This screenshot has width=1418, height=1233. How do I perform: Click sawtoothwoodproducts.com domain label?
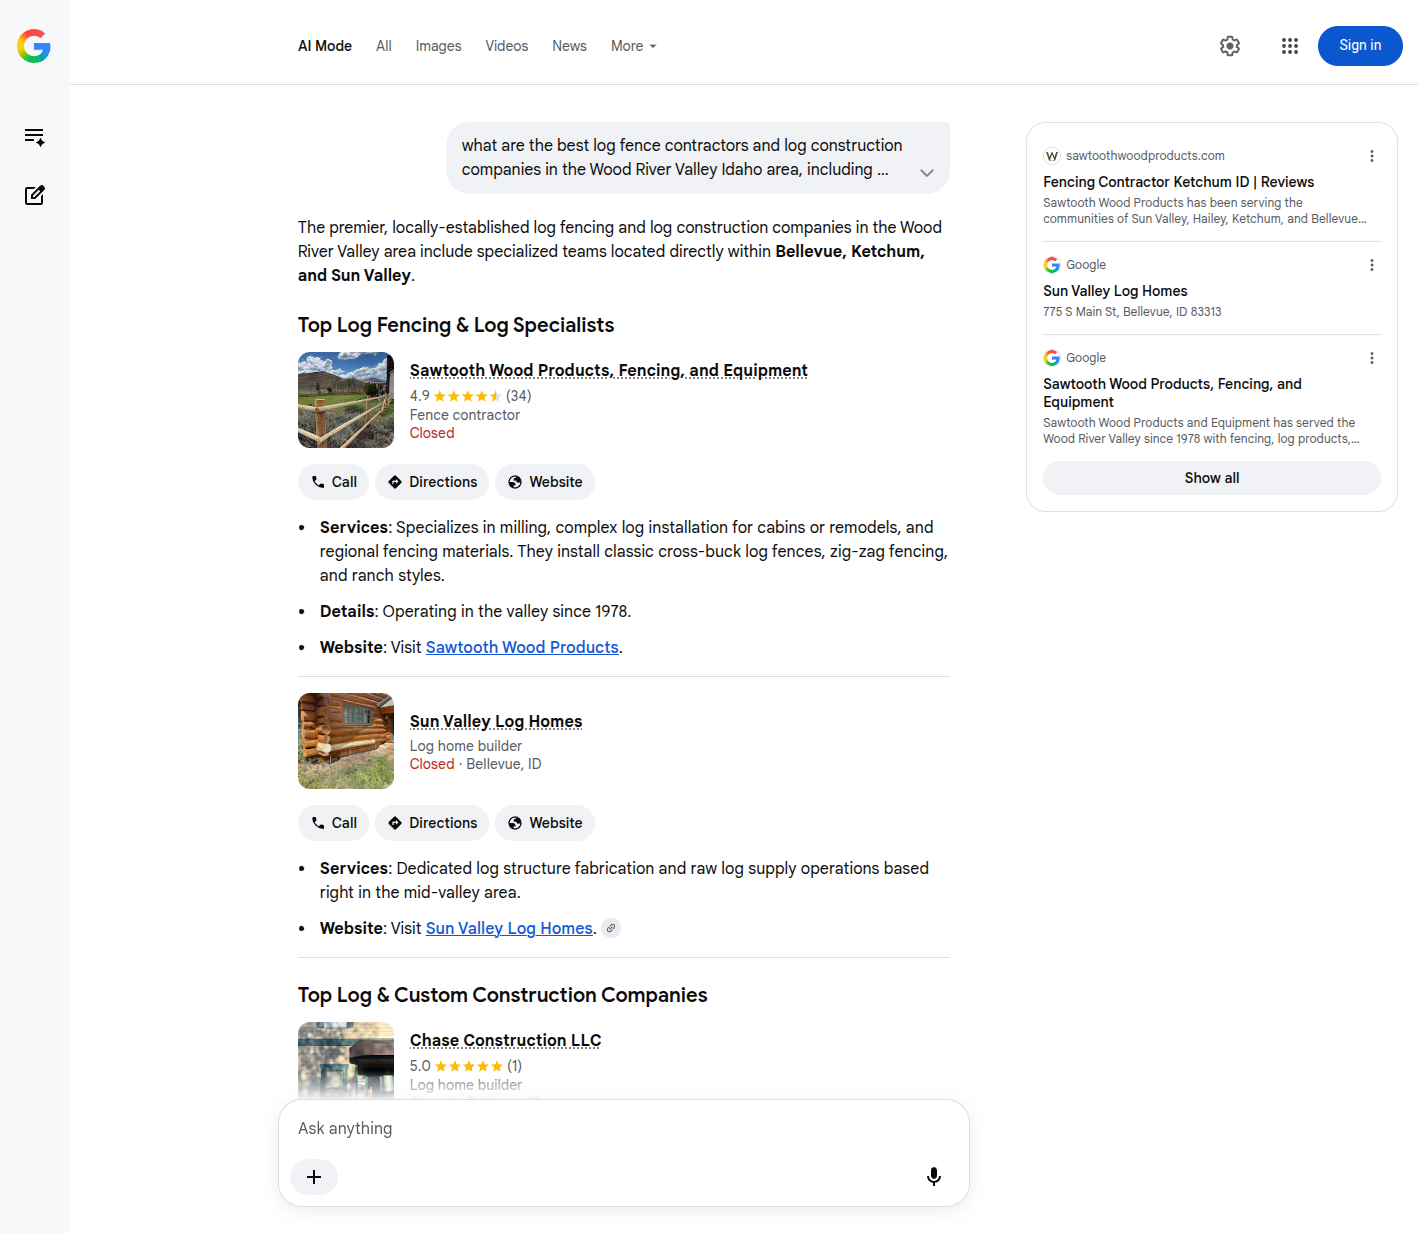pyautogui.click(x=1145, y=156)
